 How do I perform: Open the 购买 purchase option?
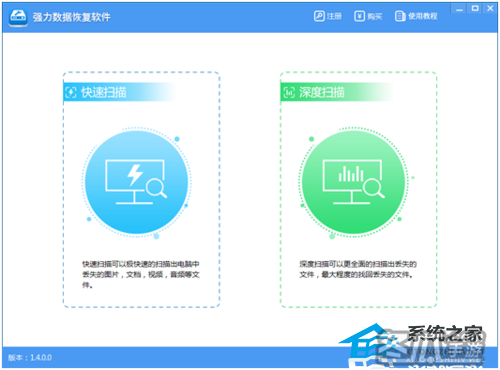[368, 16]
